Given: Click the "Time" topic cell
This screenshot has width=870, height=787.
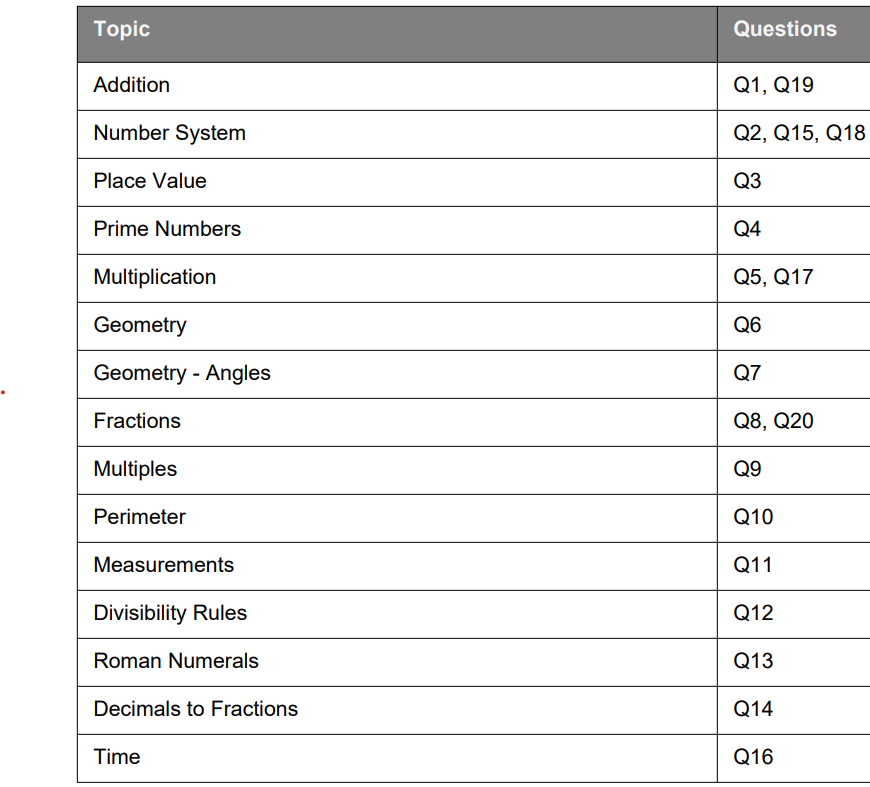Looking at the screenshot, I should pyautogui.click(x=117, y=757).
